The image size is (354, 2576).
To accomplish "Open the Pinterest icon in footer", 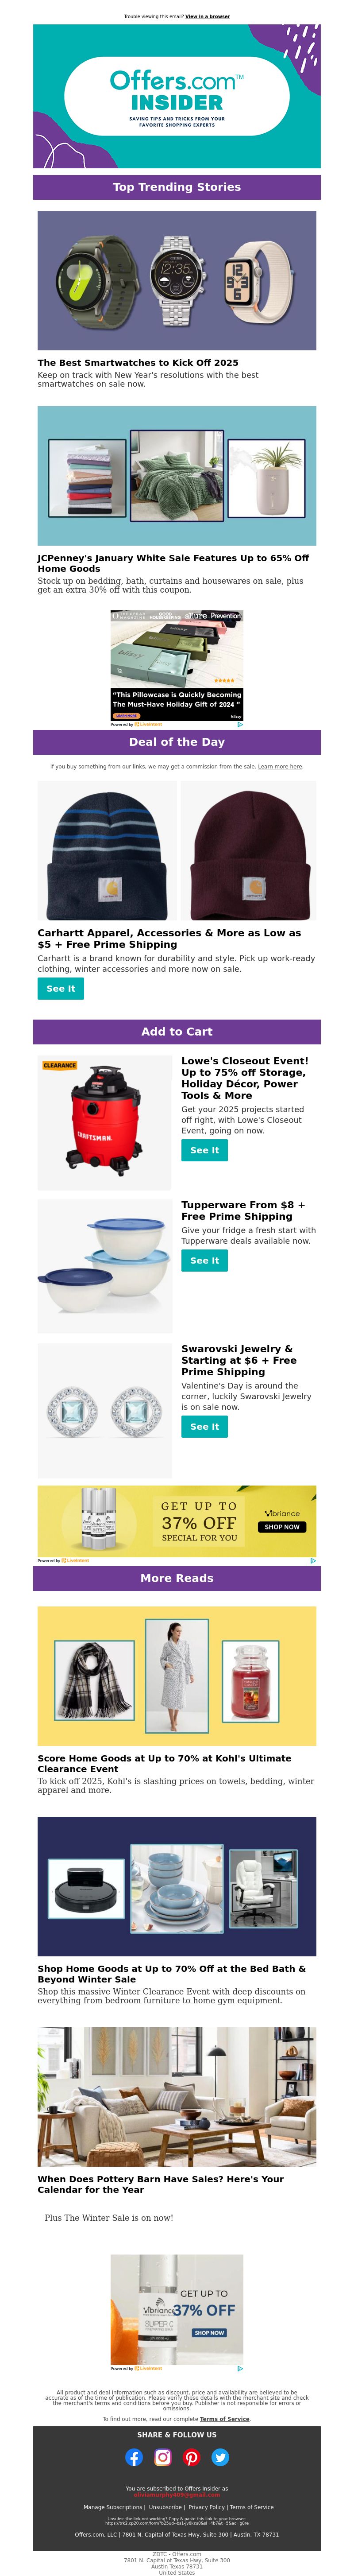I will pyautogui.click(x=191, y=2457).
